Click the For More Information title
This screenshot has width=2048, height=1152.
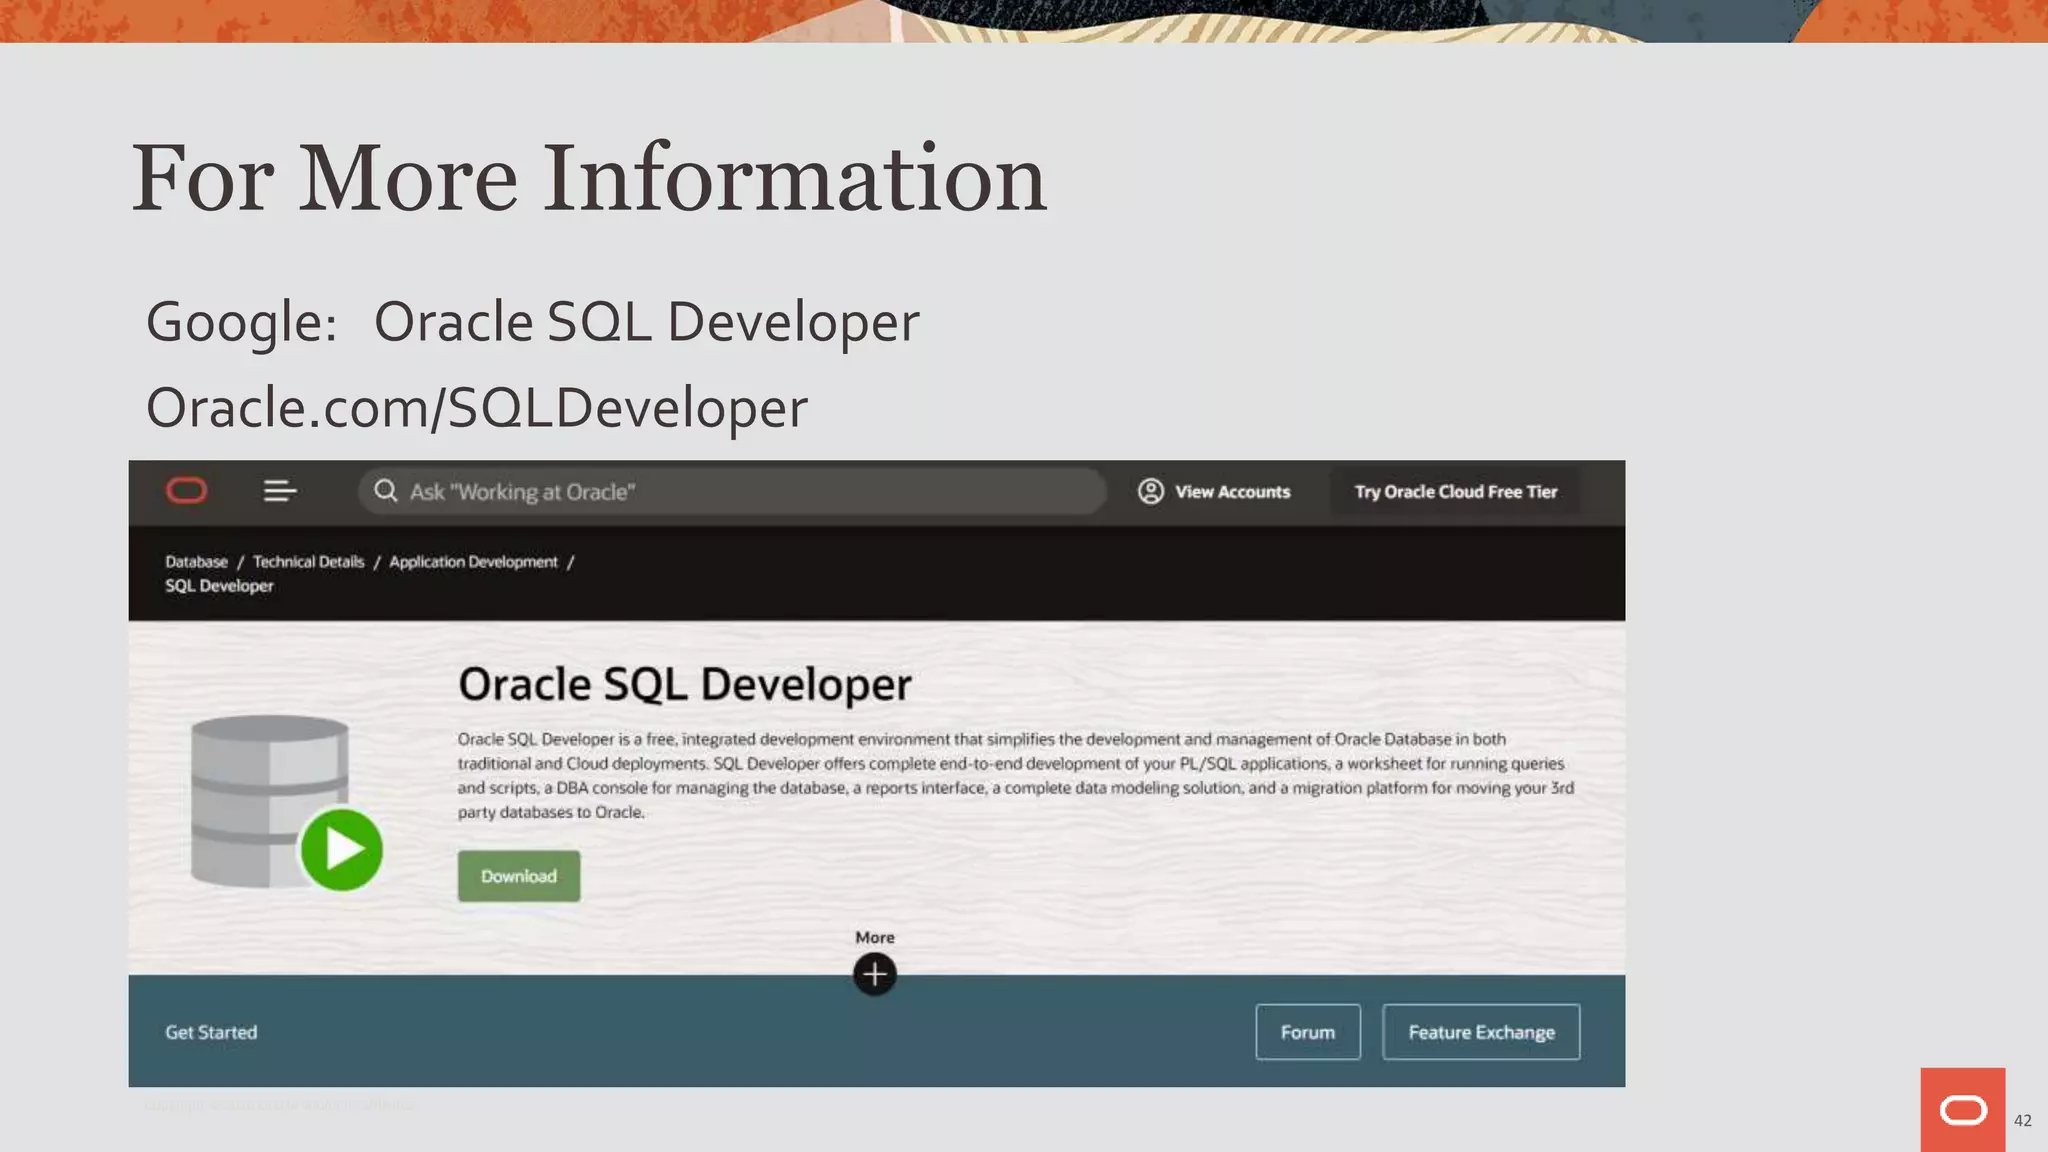pos(589,178)
